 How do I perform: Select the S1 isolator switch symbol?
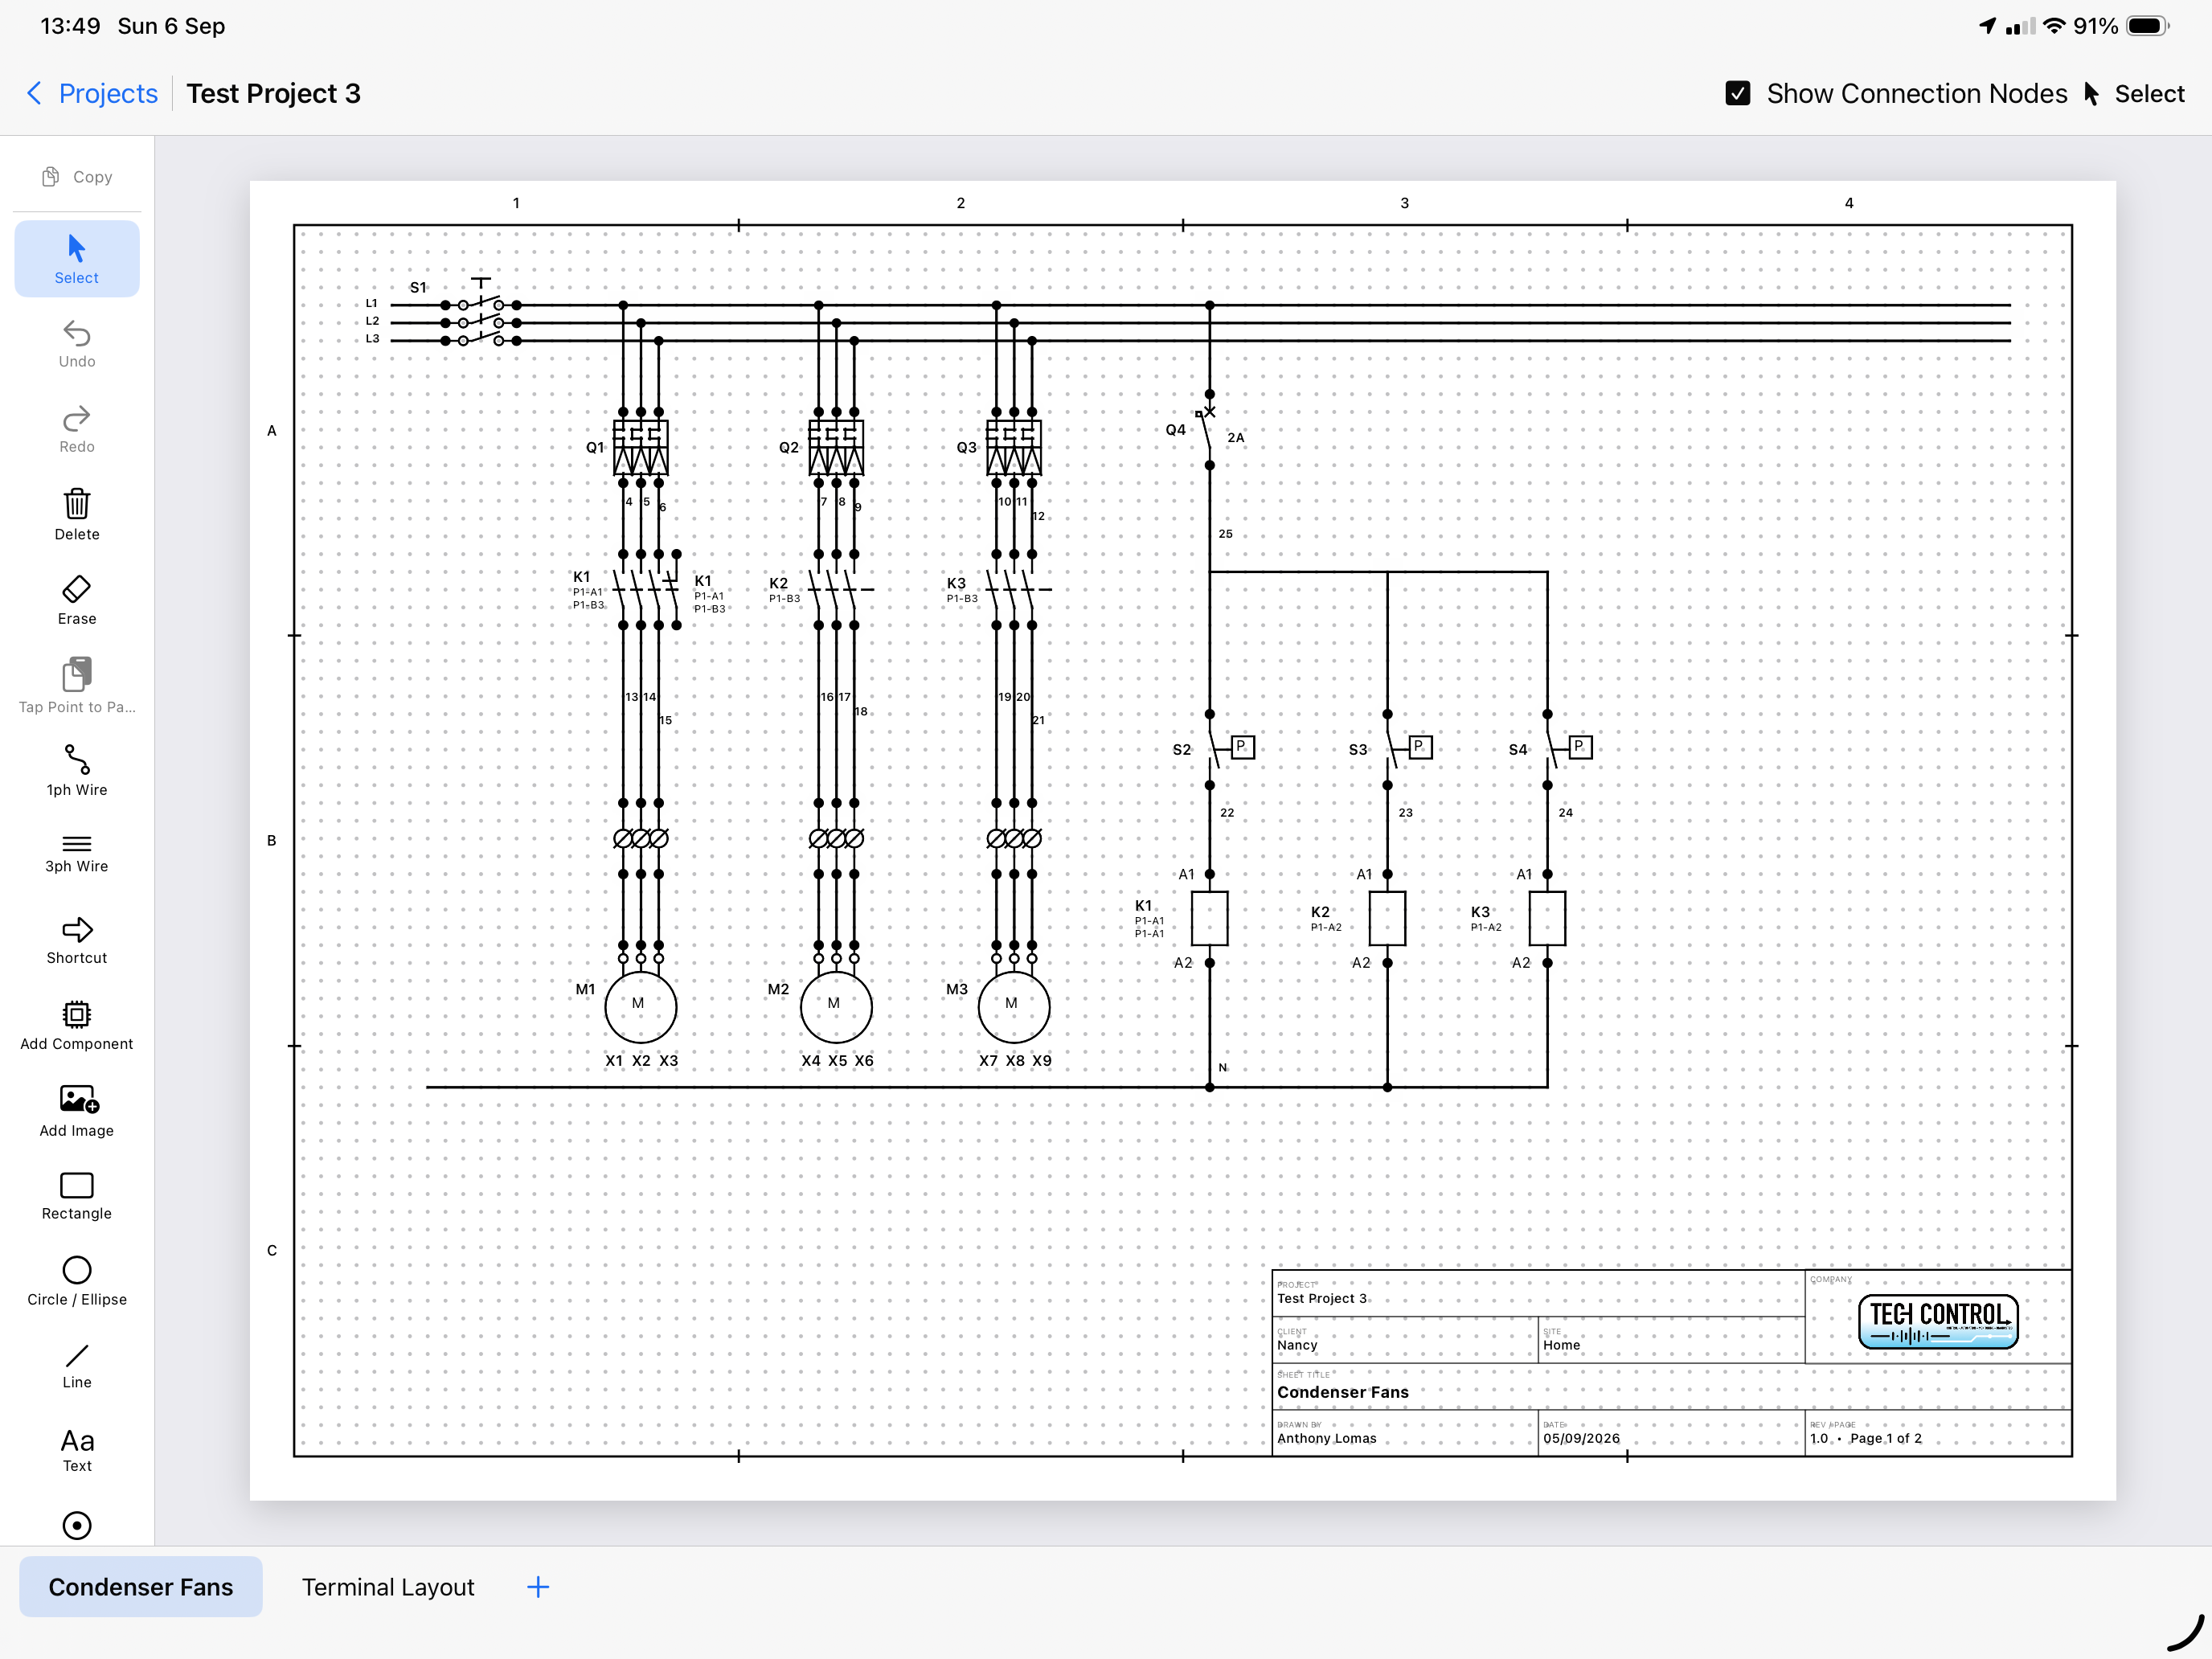tap(481, 312)
